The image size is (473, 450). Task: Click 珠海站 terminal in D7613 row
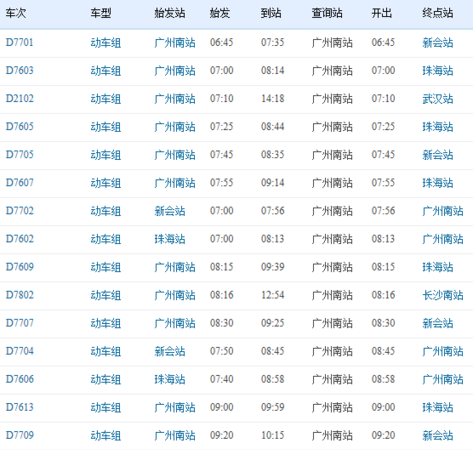(438, 407)
